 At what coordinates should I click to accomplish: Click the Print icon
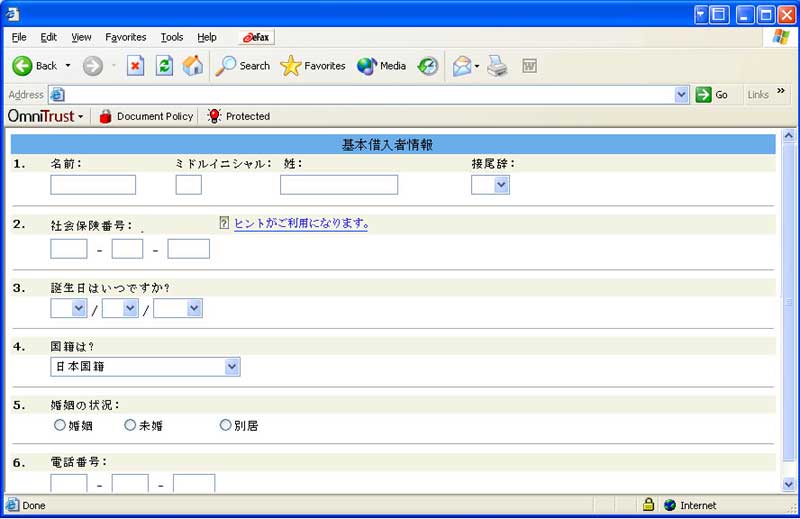pos(497,66)
